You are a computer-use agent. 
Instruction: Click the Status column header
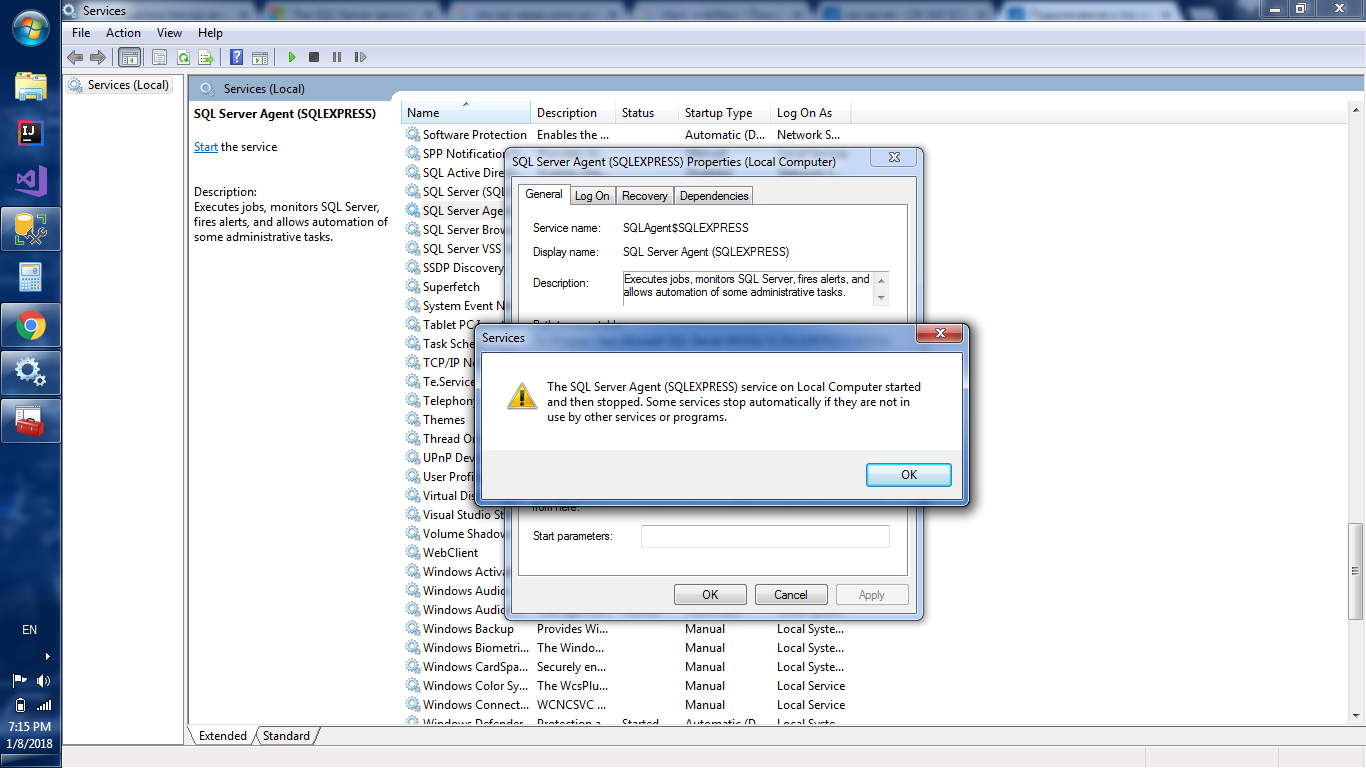click(647, 113)
